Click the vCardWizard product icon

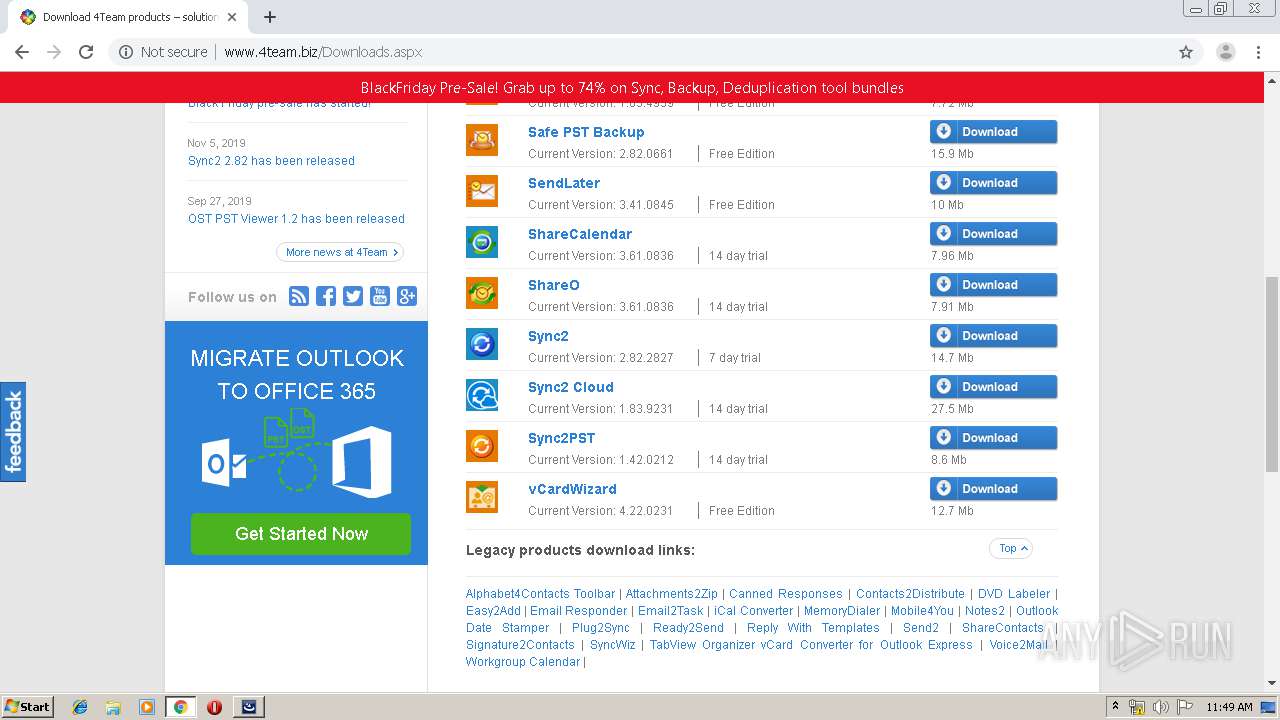(482, 497)
